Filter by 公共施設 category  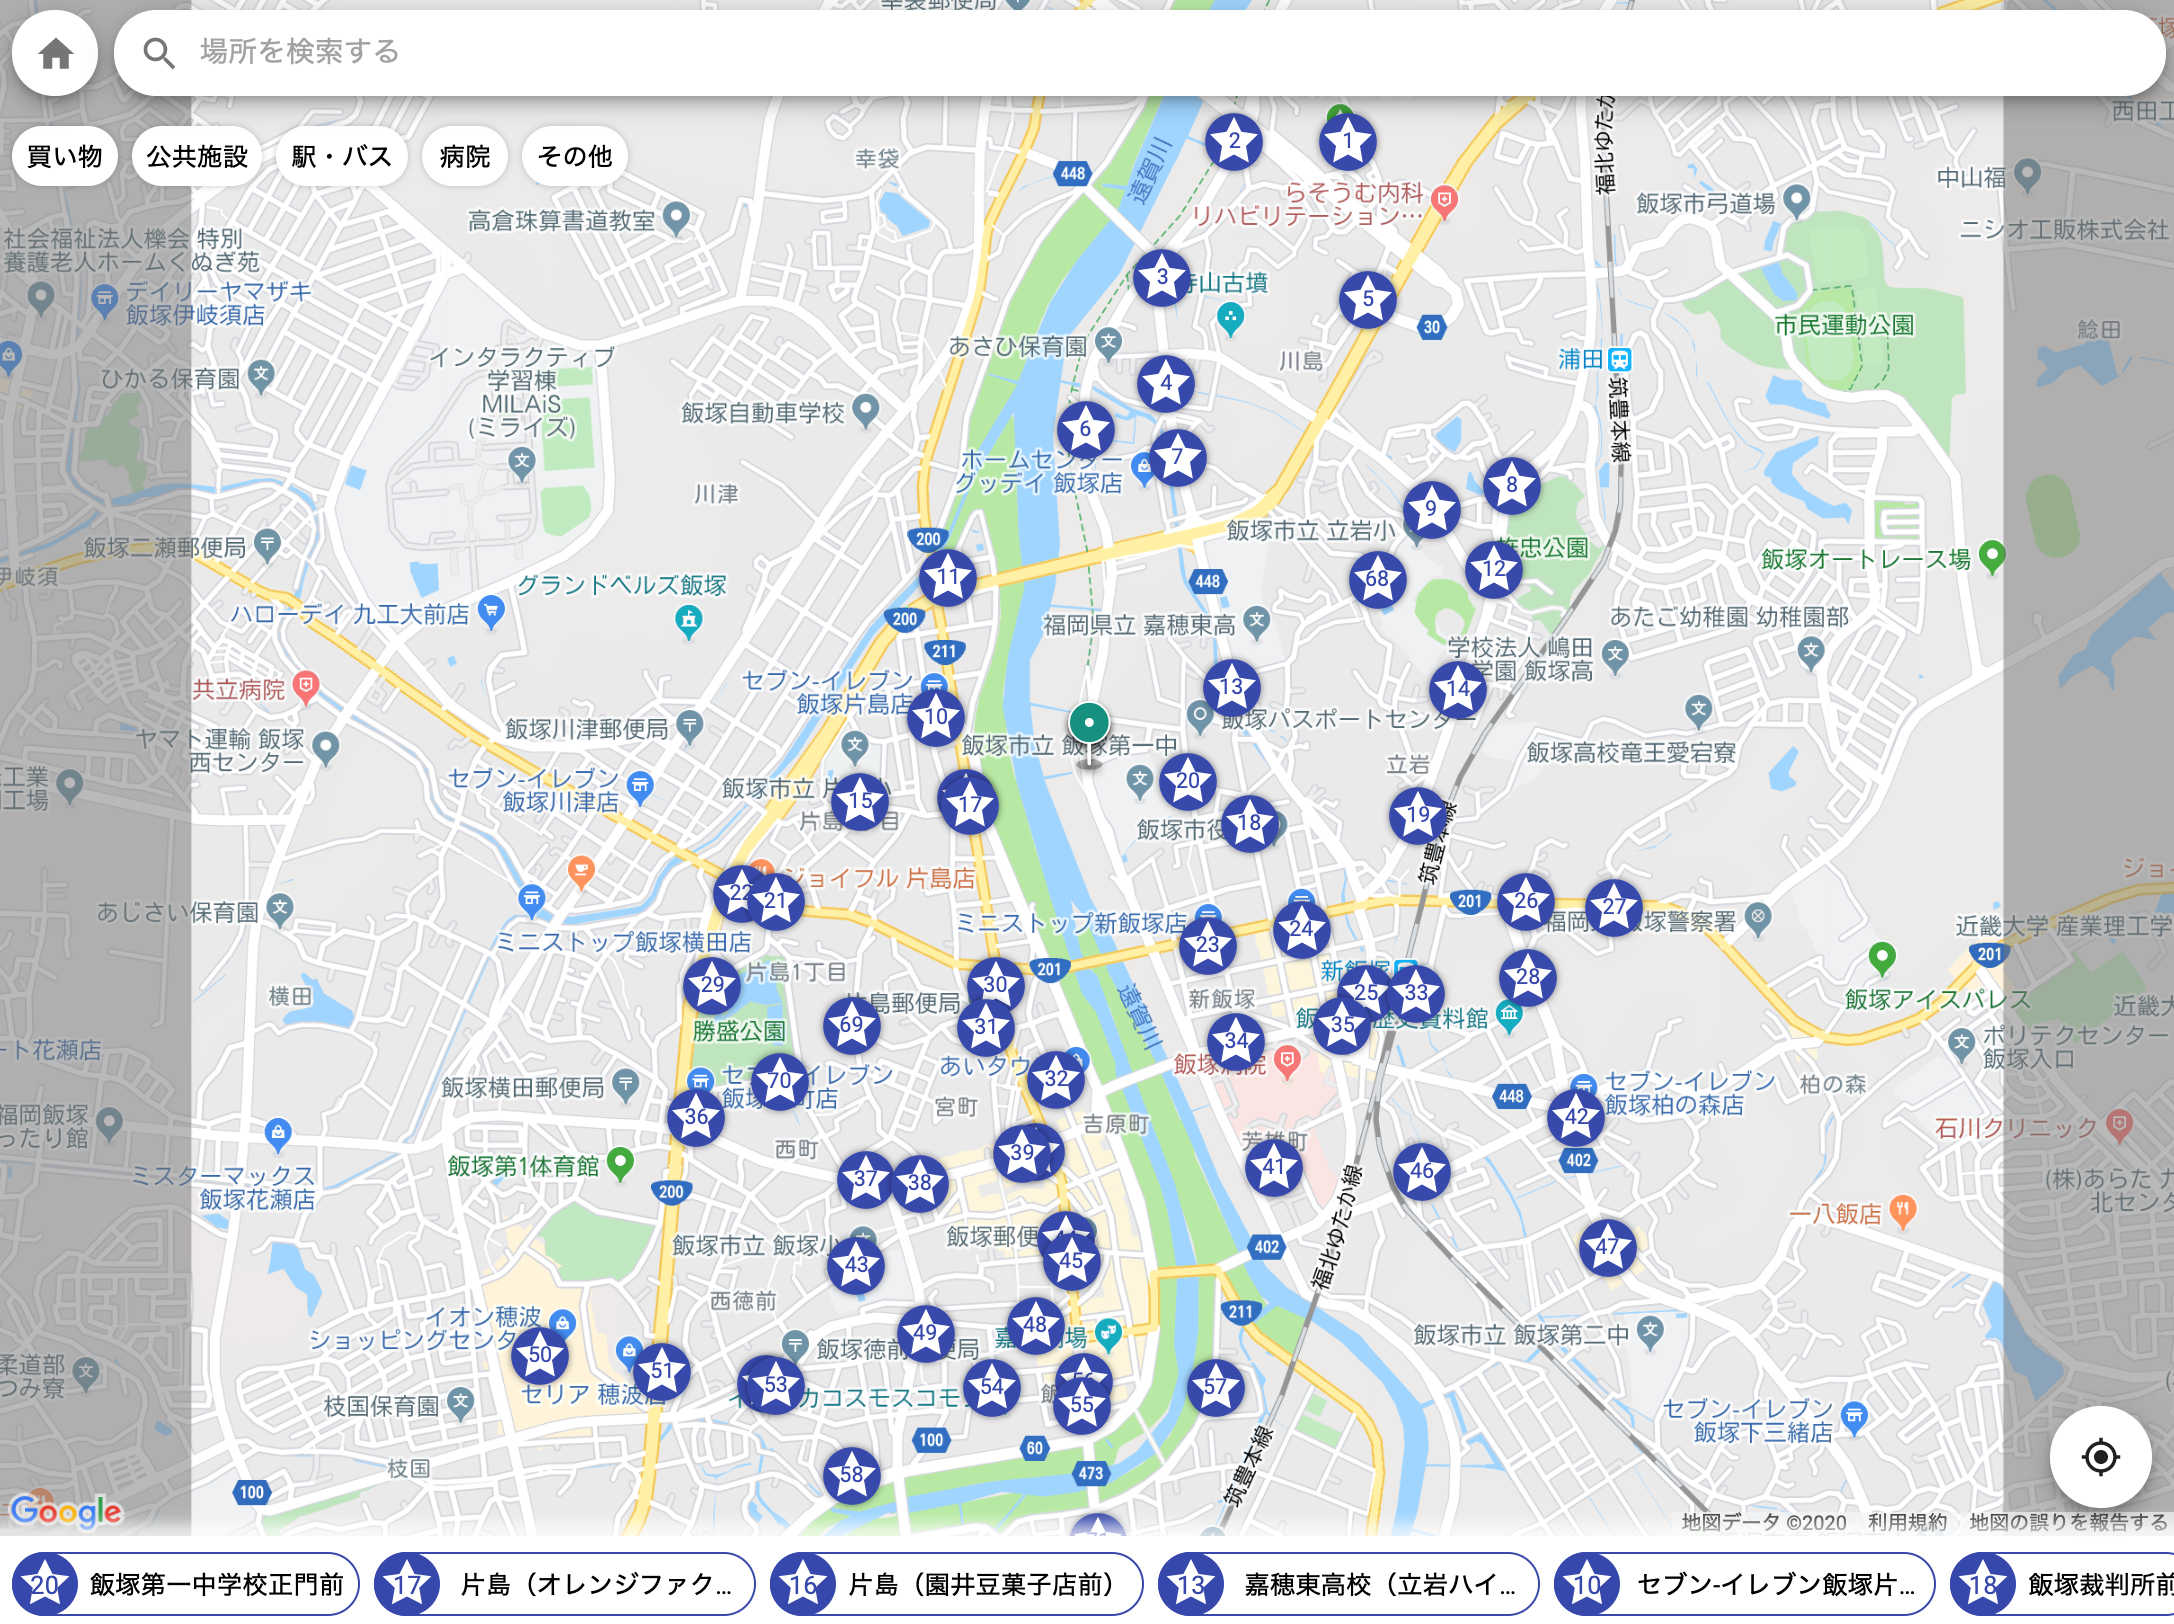197,157
